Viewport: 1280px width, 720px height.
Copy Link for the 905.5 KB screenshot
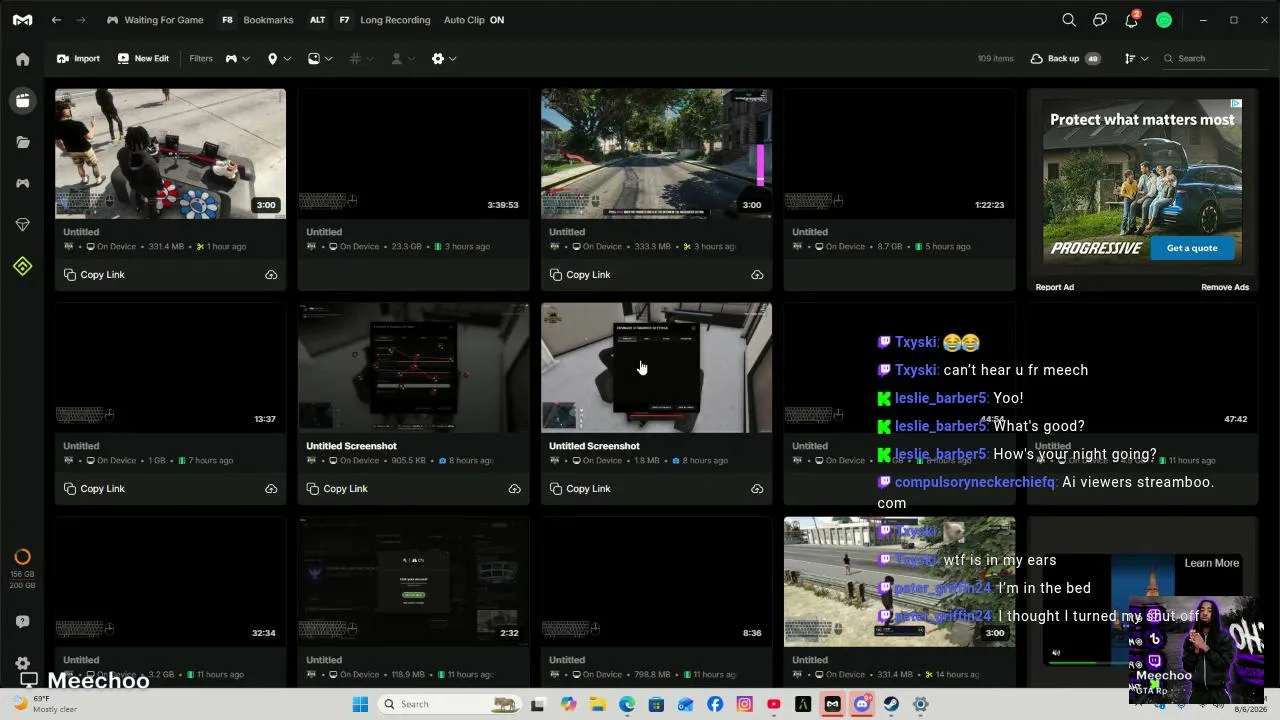point(338,489)
